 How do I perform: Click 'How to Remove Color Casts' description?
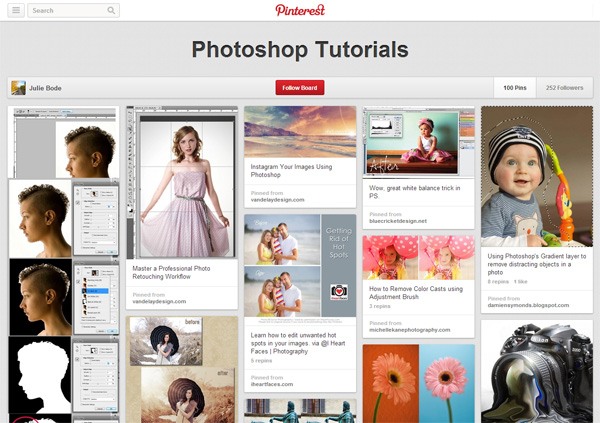[416, 293]
